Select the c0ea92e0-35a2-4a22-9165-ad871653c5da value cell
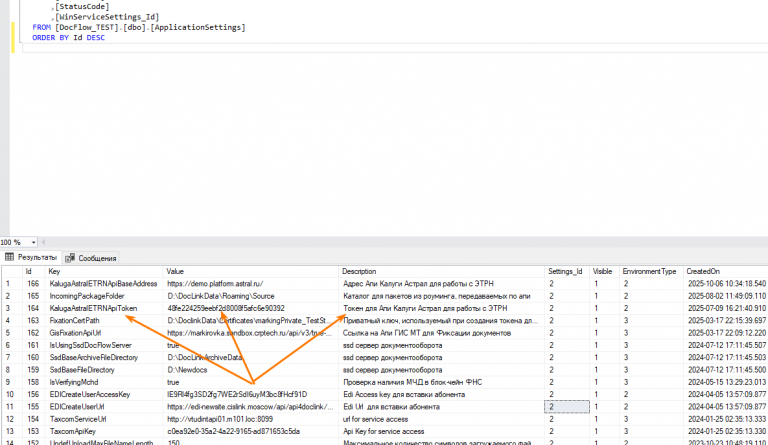The height and width of the screenshot is (445, 768). pos(250,431)
